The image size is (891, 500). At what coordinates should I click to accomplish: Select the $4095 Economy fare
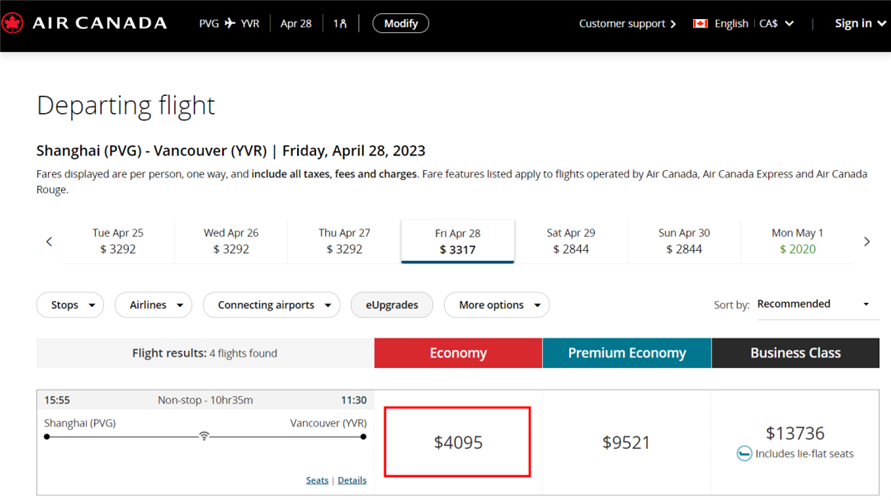tap(457, 441)
